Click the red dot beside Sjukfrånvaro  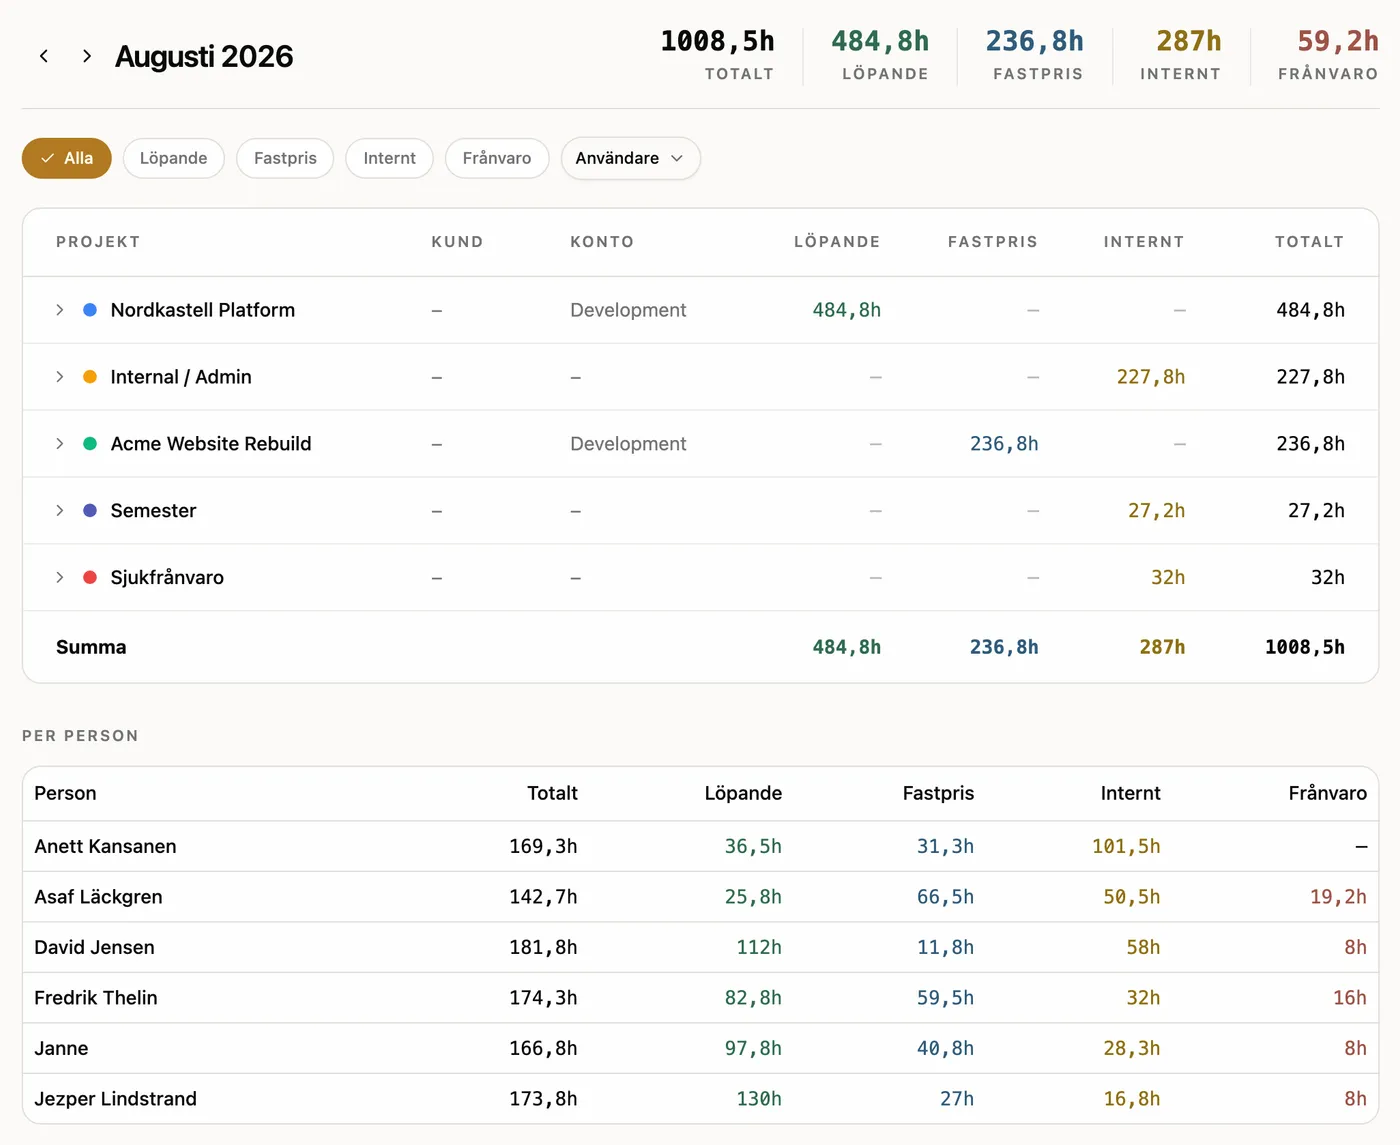pos(90,577)
